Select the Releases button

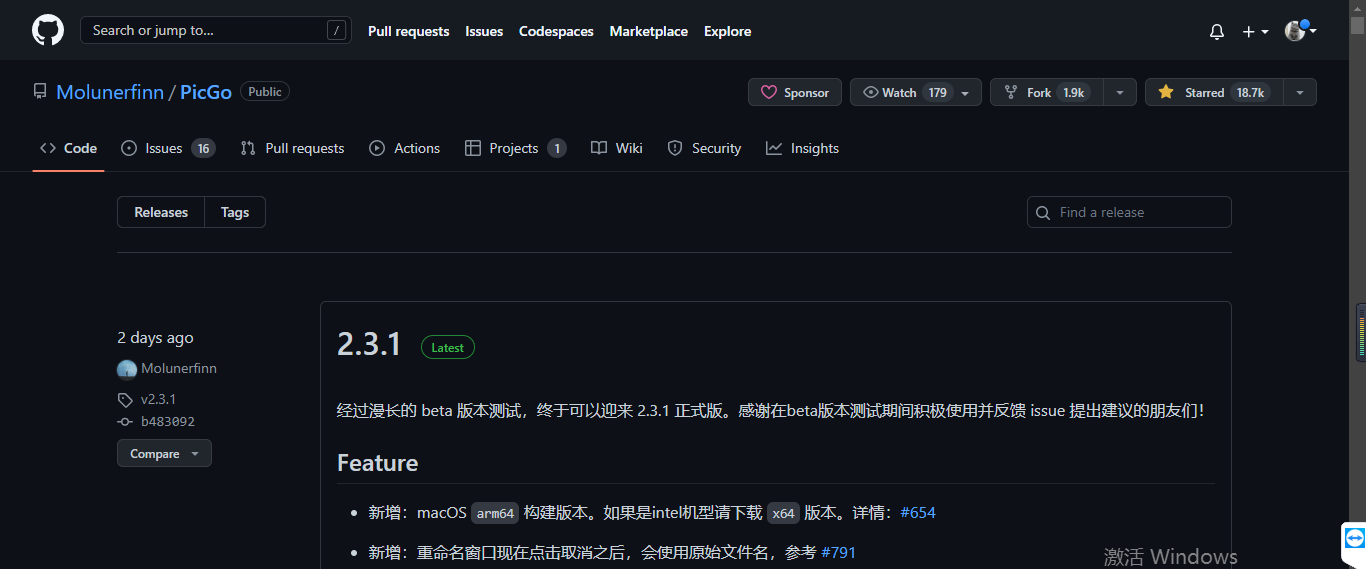161,212
